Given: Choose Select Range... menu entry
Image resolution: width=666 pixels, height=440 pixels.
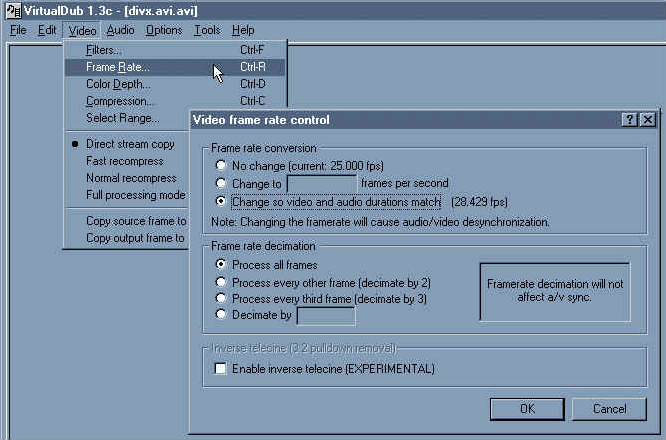Looking at the screenshot, I should tap(127, 118).
